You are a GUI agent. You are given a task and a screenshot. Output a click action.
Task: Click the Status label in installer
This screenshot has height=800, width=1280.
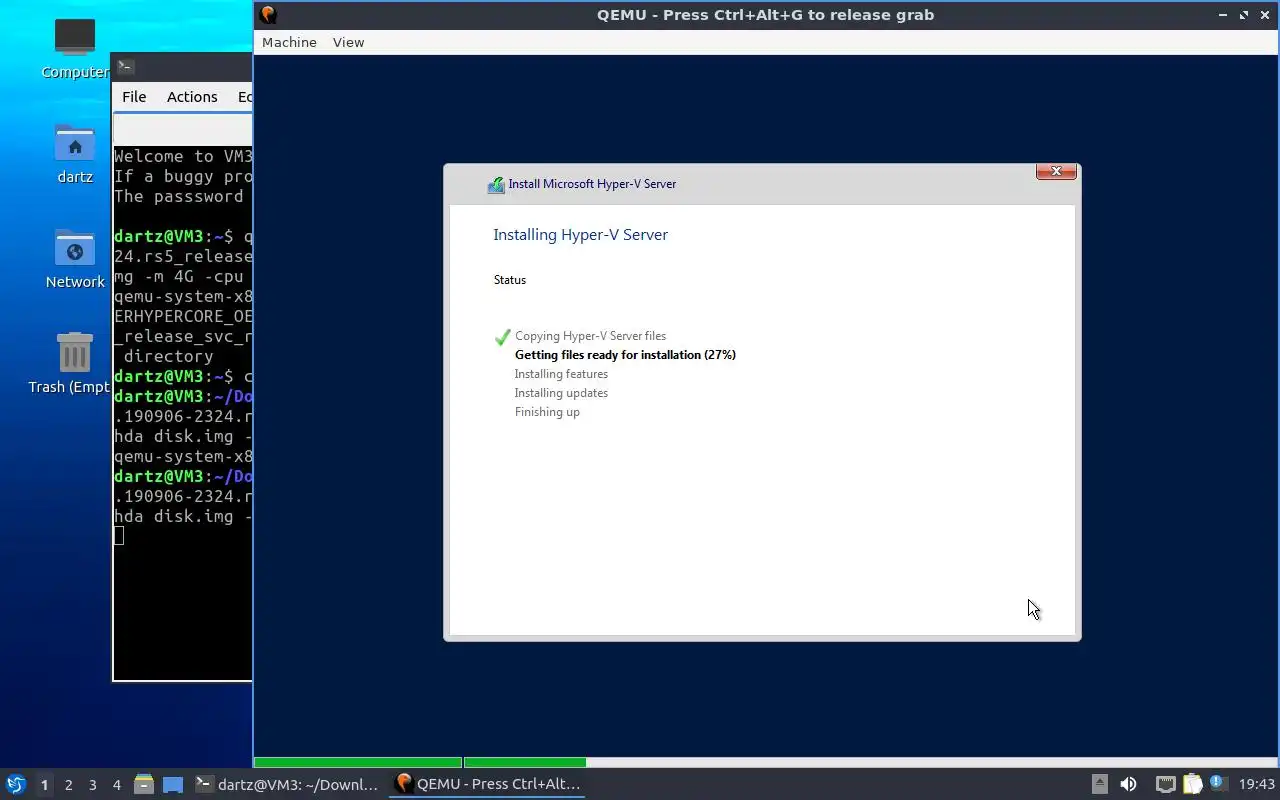(509, 280)
